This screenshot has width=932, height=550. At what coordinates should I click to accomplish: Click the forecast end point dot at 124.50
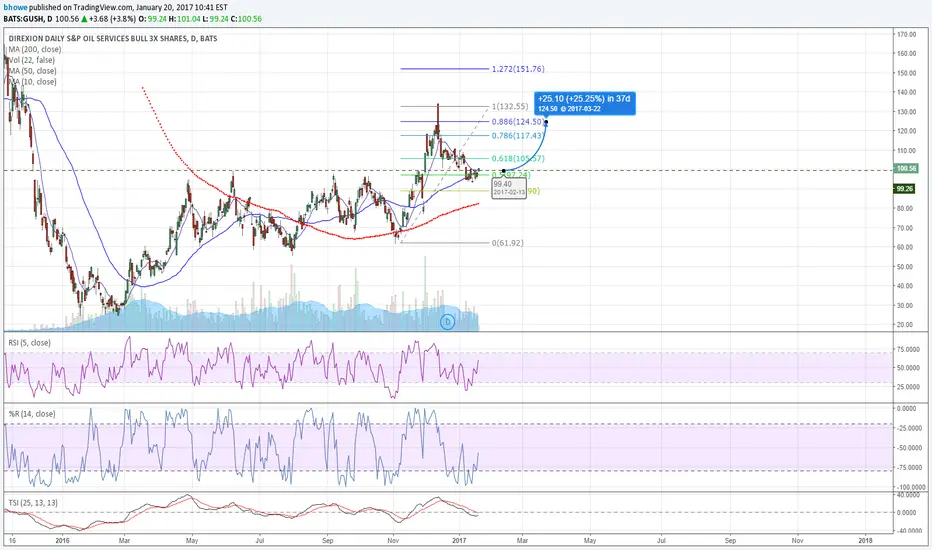point(546,123)
